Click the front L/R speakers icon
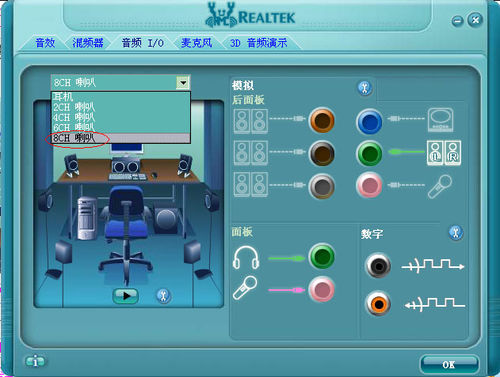 pos(444,153)
